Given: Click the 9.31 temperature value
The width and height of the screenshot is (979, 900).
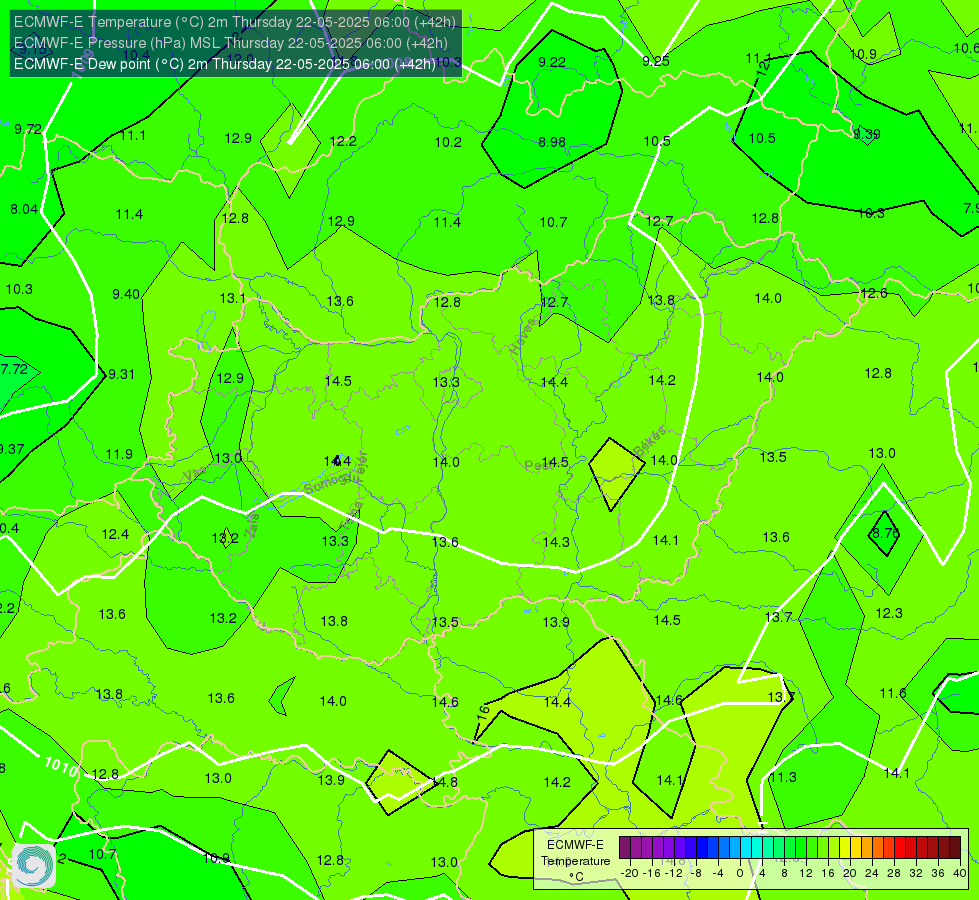Looking at the screenshot, I should (121, 374).
